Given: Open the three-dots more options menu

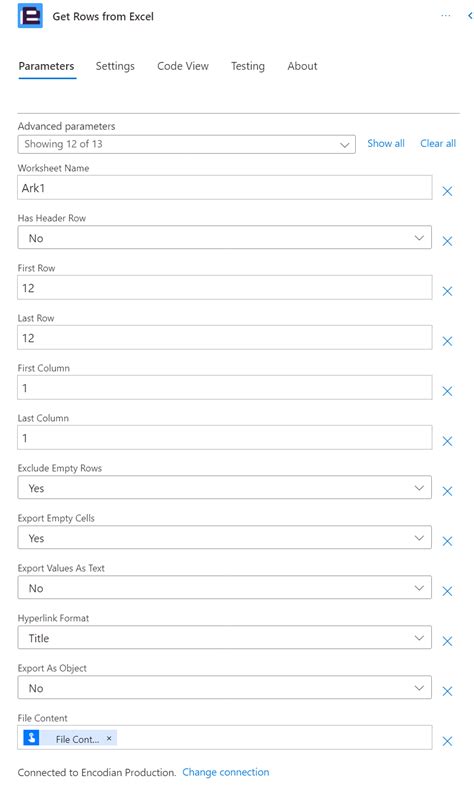Looking at the screenshot, I should tap(445, 16).
